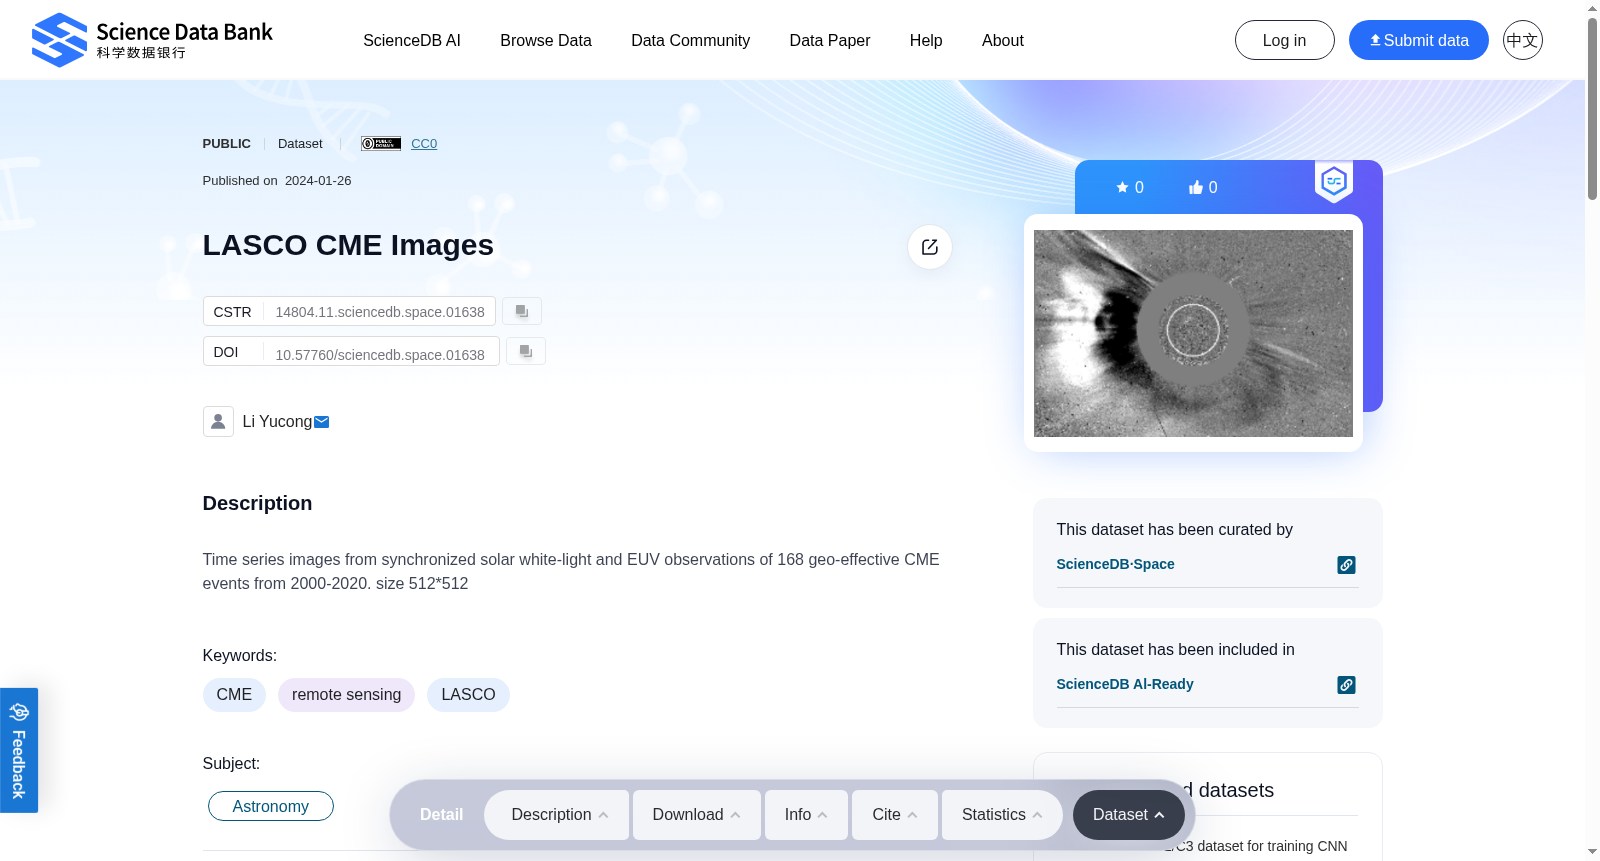Expand the Statistics section tab
Screen dimensions: 1600x861
[1002, 815]
